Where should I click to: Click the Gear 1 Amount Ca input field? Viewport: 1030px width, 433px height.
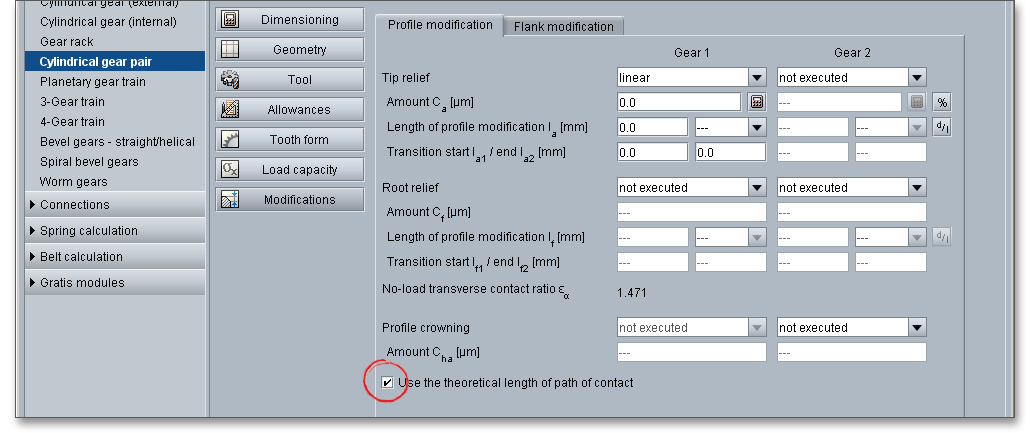(x=678, y=101)
